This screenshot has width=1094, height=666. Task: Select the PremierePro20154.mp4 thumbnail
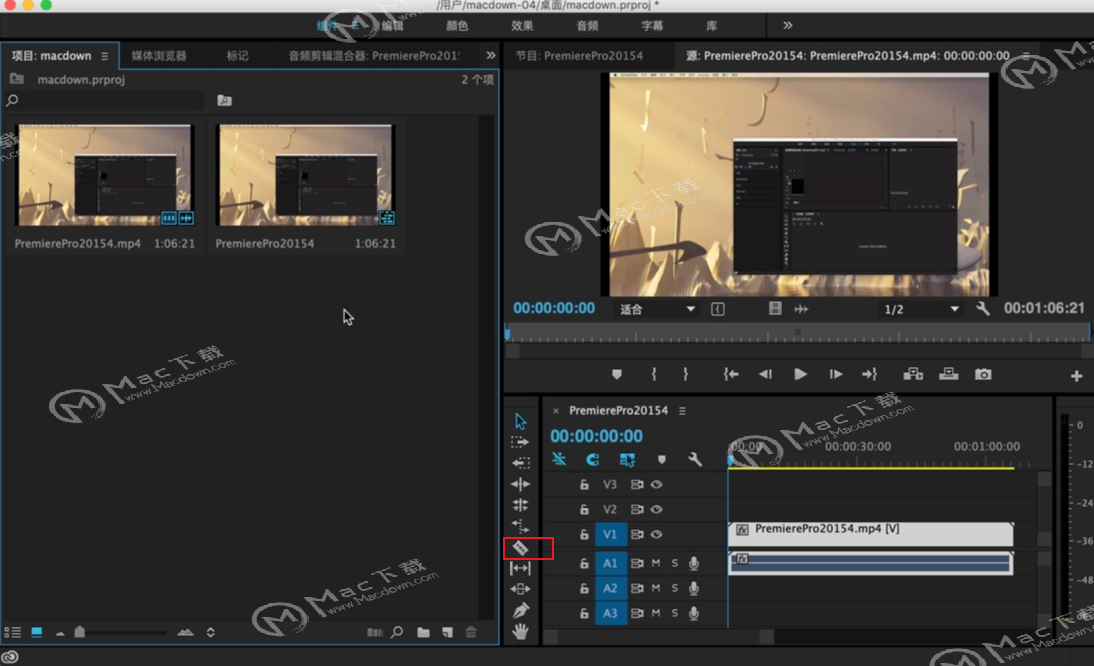tap(105, 175)
